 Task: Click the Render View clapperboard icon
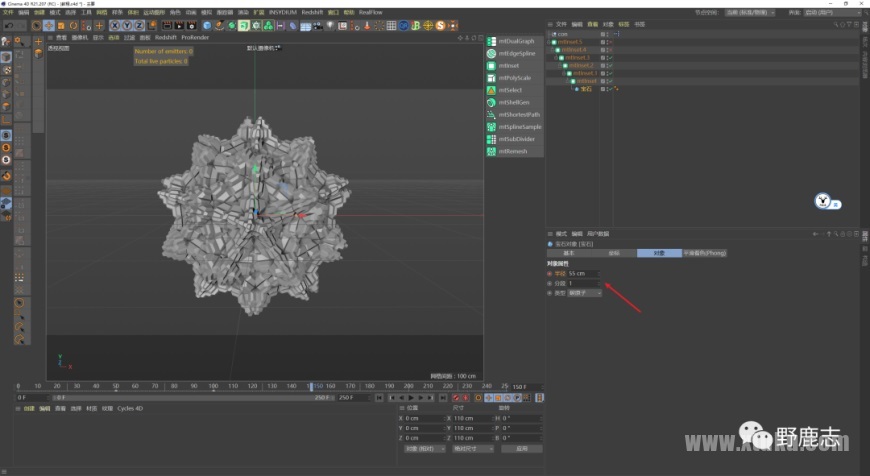(167, 26)
